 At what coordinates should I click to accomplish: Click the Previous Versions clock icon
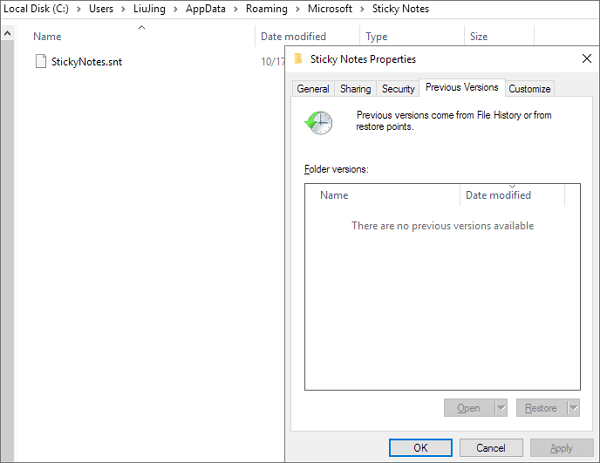point(320,121)
